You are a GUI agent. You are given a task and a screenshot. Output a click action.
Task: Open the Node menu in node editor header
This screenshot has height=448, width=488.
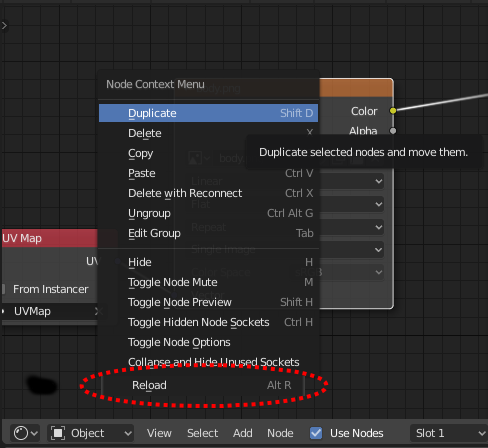(x=280, y=433)
